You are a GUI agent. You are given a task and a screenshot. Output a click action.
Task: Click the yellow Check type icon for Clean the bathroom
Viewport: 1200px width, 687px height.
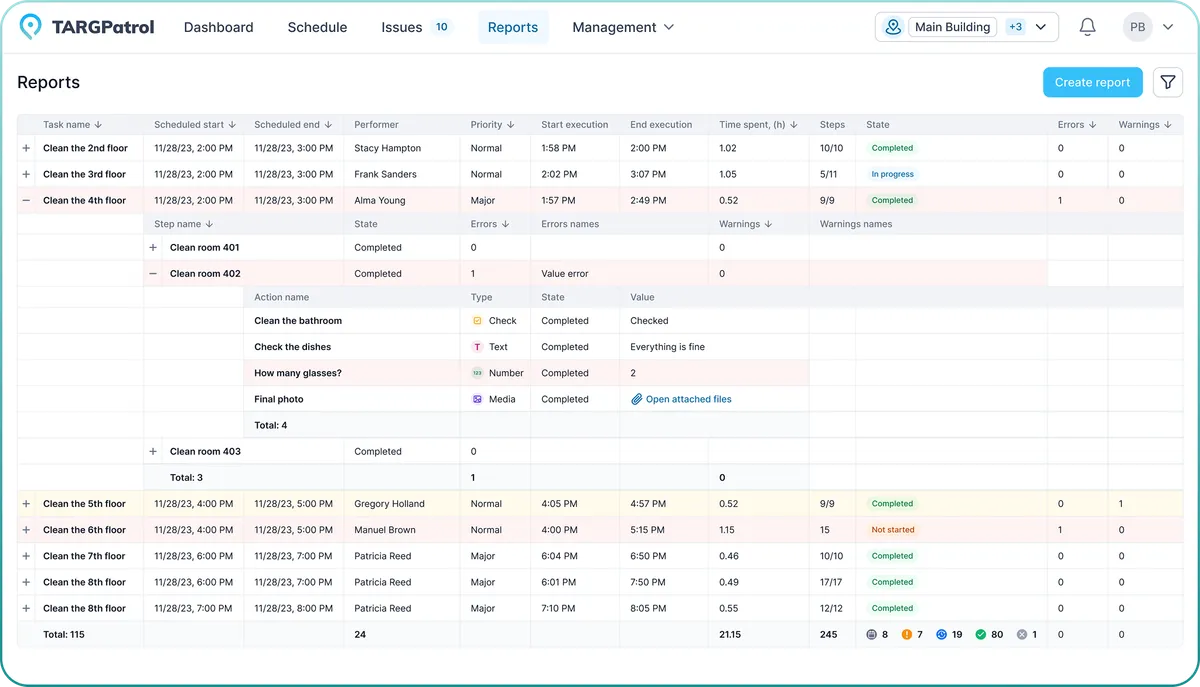(478, 320)
